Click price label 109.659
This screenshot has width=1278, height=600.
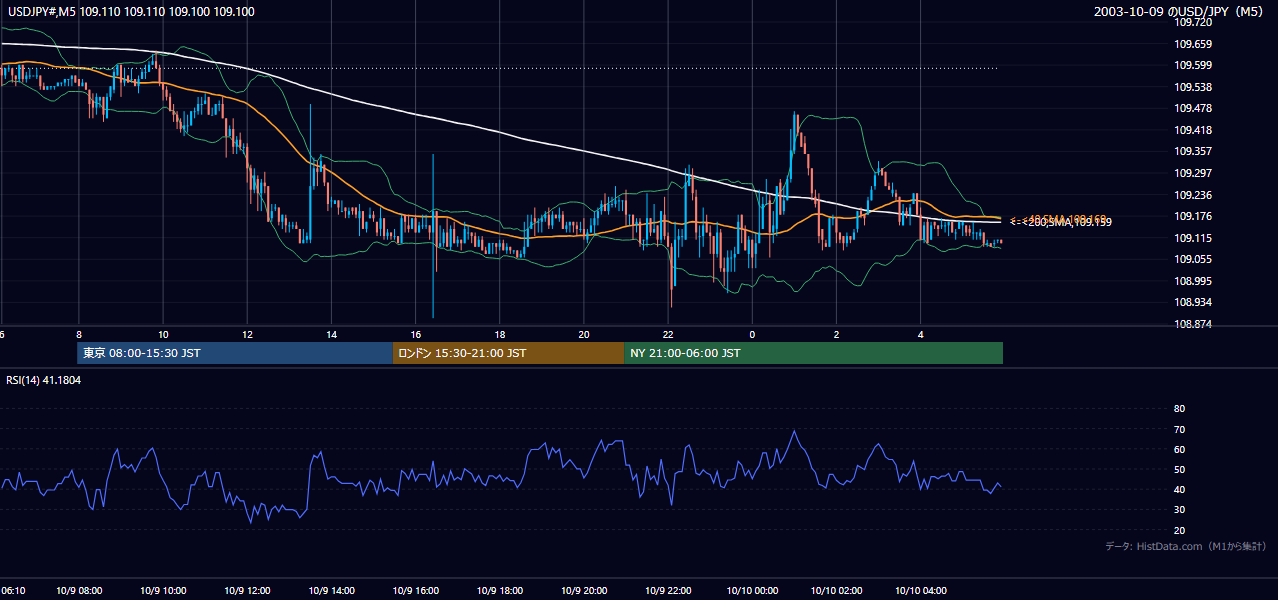click(x=1193, y=44)
